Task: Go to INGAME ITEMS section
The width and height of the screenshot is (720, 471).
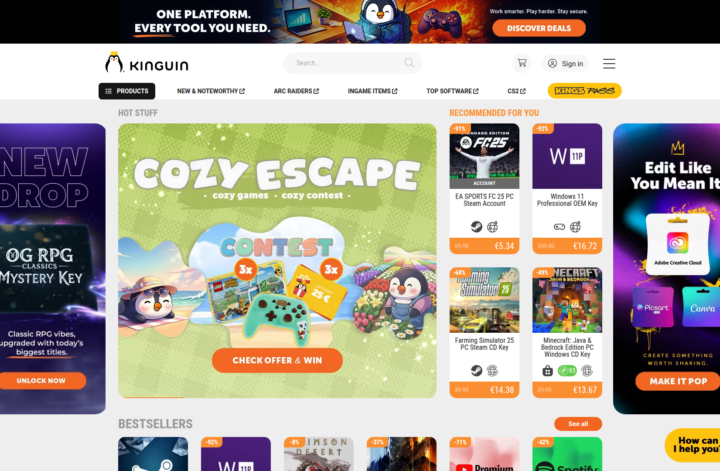Action: 372,91
